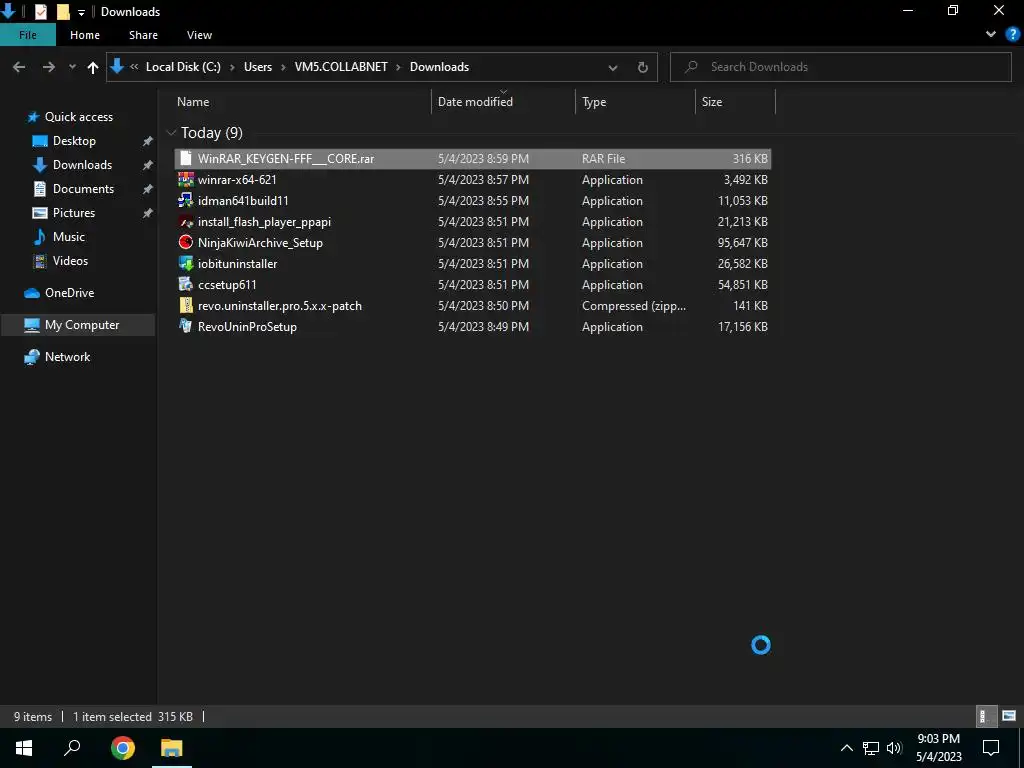Screen dimensions: 1024x768
Task: Click the File Explorer taskbar icon
Action: (x=172, y=748)
